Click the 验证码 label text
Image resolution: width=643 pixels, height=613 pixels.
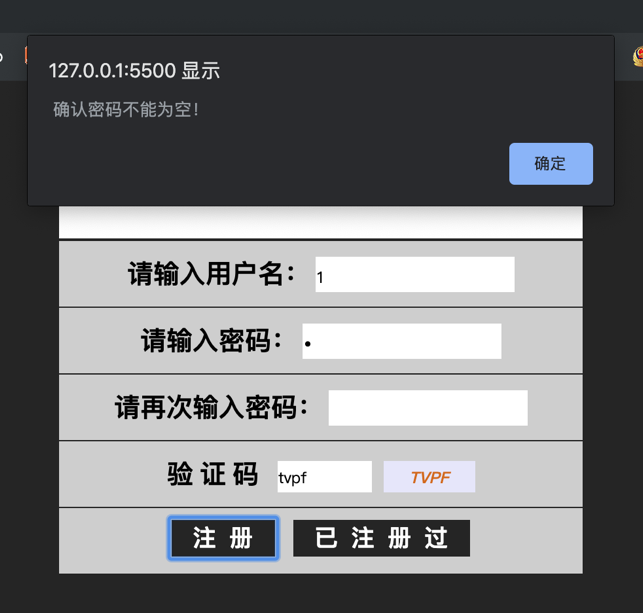point(212,474)
